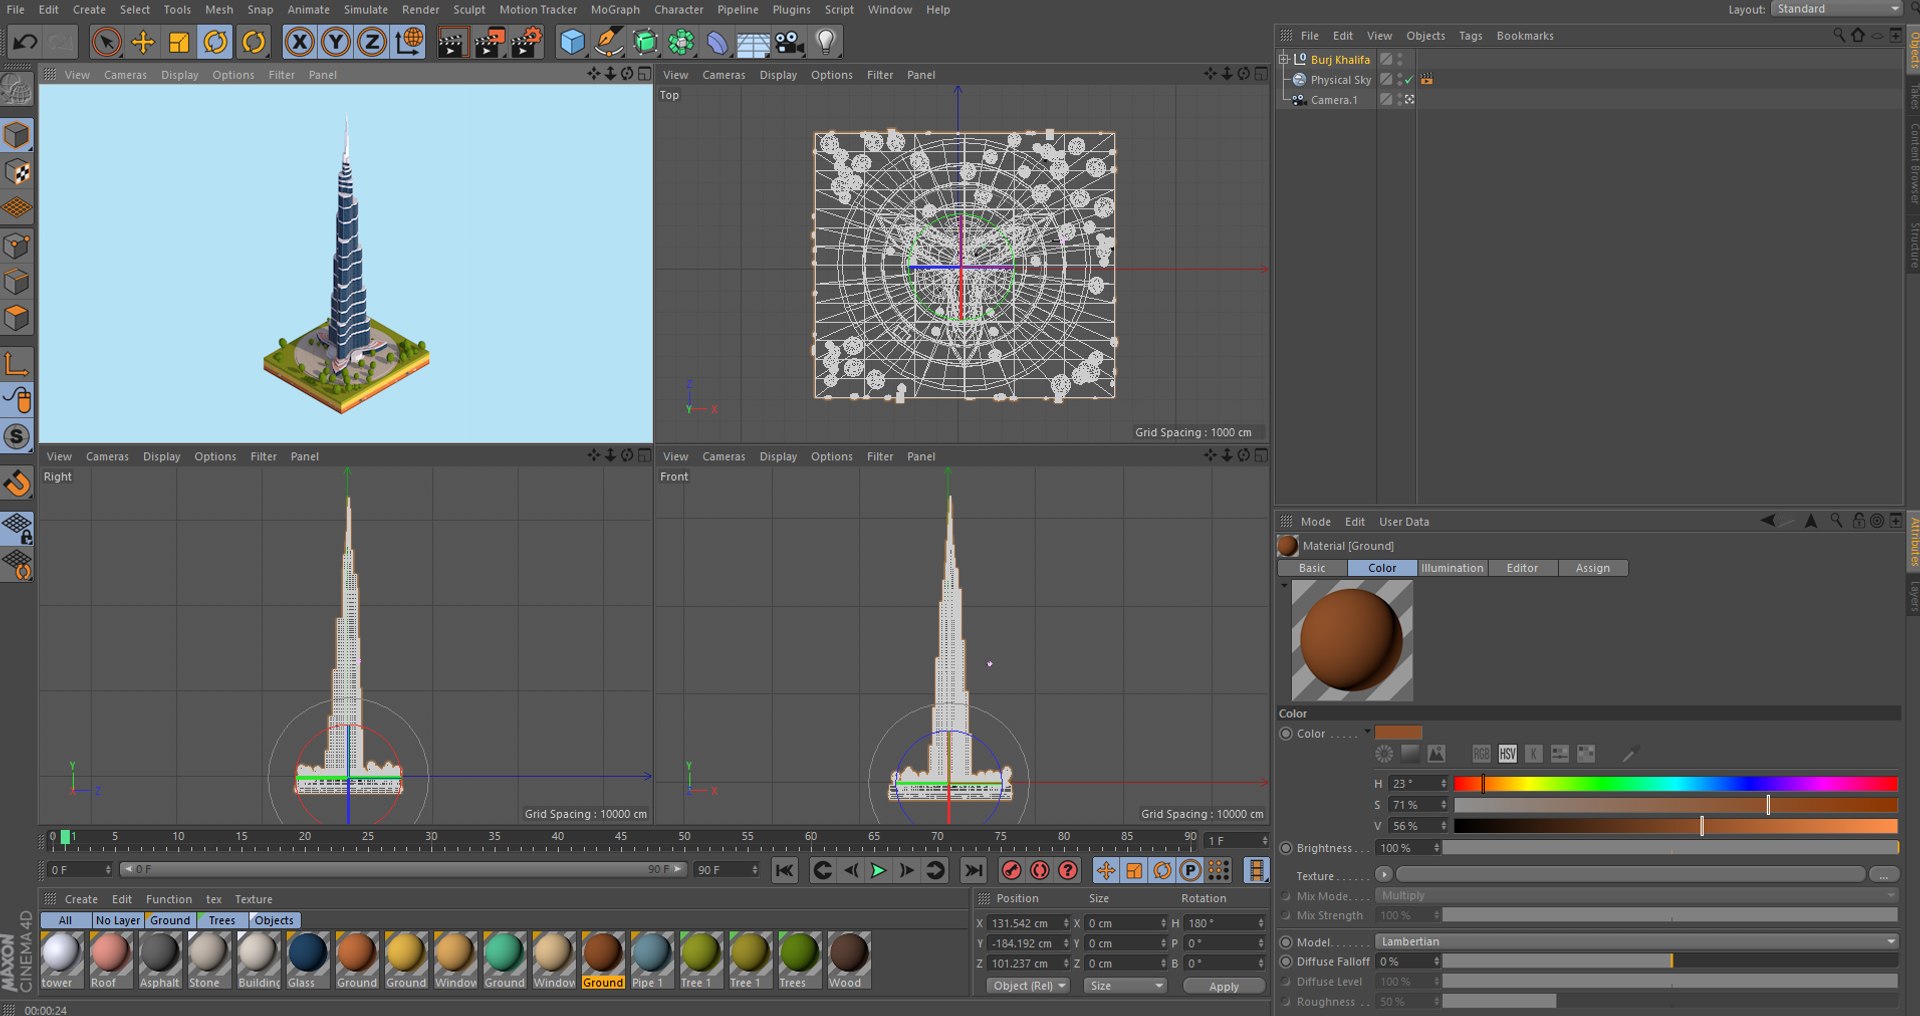Click the X Position input field
1920x1016 pixels.
pyautogui.click(x=1024, y=923)
